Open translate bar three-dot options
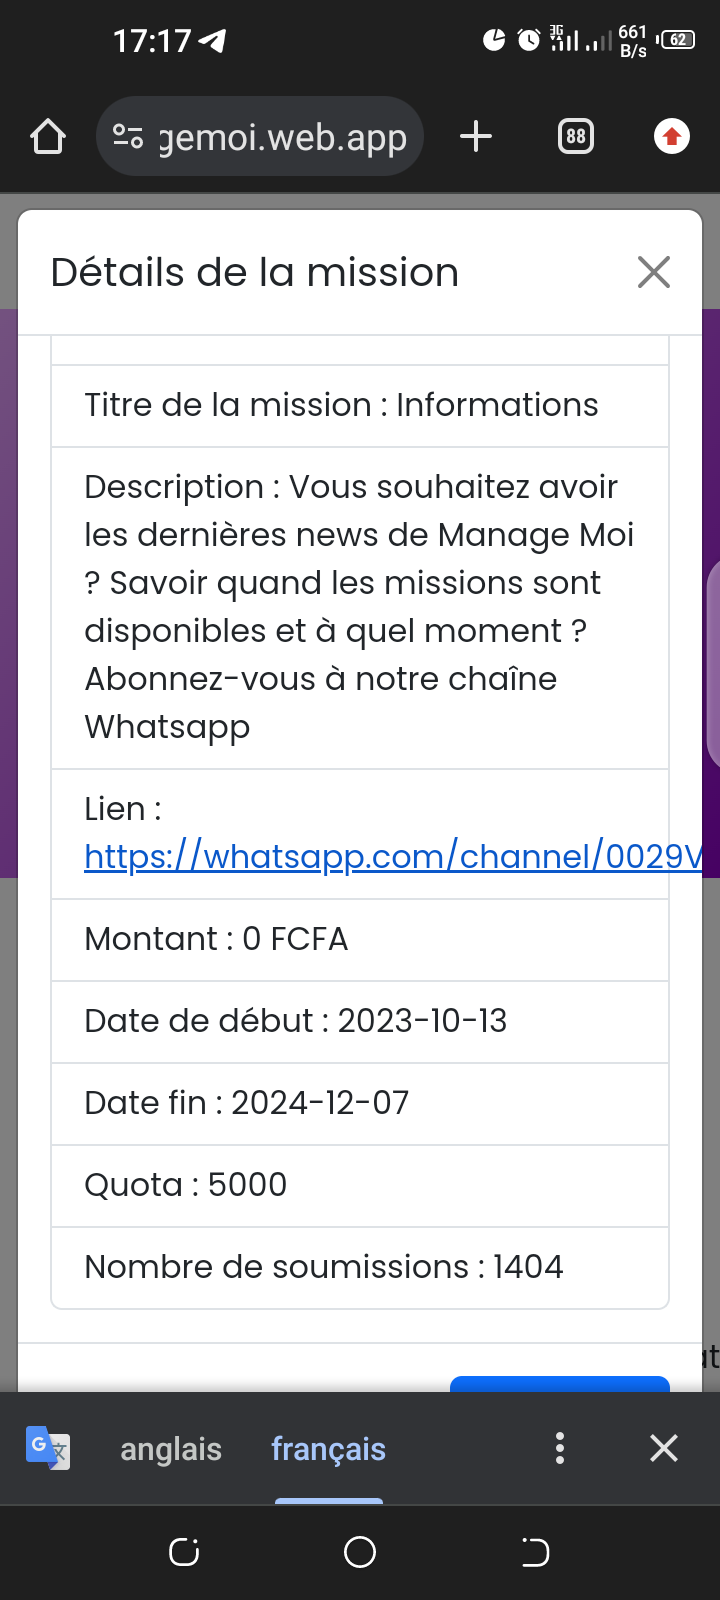 coord(560,1448)
